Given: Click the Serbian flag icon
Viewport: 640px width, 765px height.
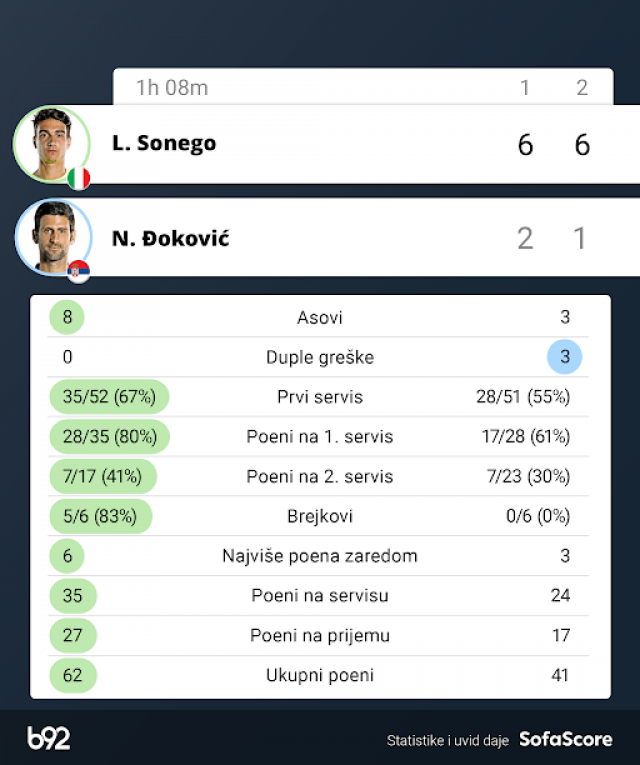Looking at the screenshot, I should pyautogui.click(x=79, y=271).
